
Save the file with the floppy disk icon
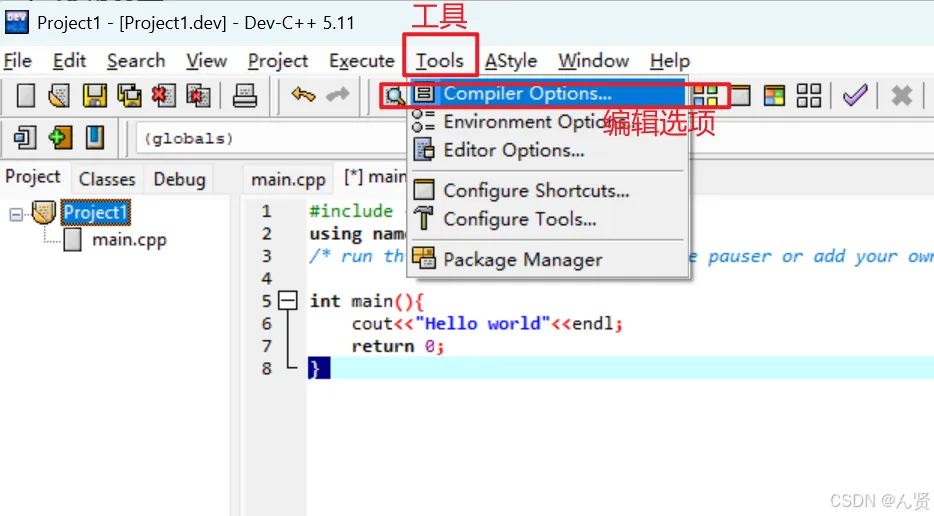94,95
